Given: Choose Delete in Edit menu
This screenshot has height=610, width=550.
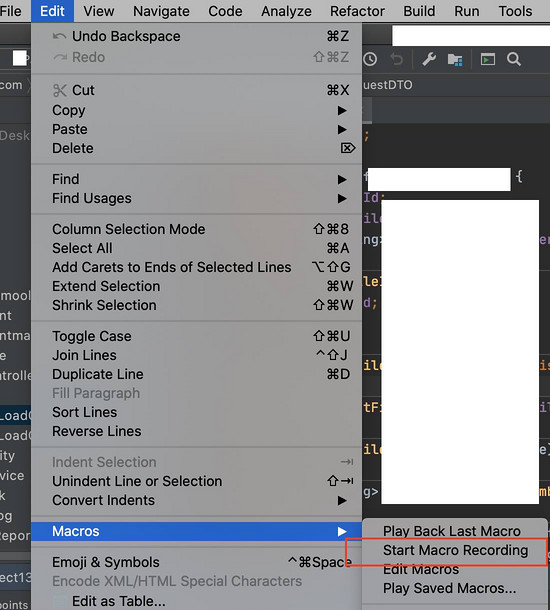Looking at the screenshot, I should click(196, 148).
